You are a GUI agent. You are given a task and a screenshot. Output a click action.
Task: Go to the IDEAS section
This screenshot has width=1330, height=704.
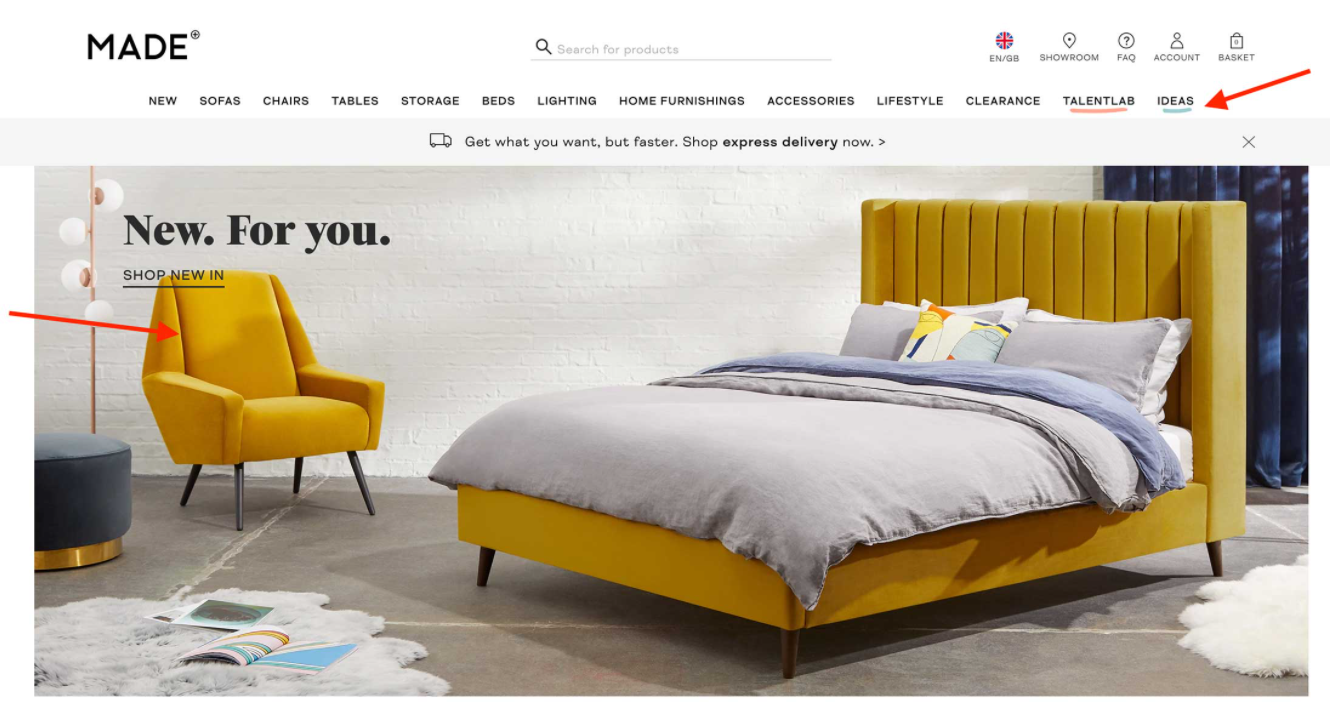point(1175,101)
